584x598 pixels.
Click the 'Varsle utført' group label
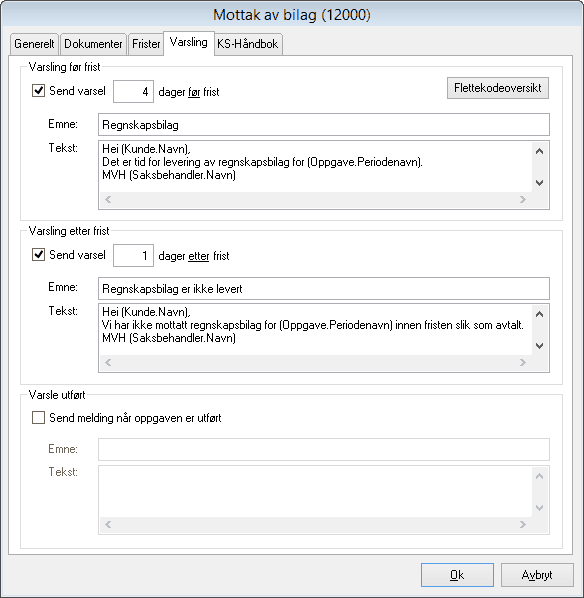pos(57,395)
